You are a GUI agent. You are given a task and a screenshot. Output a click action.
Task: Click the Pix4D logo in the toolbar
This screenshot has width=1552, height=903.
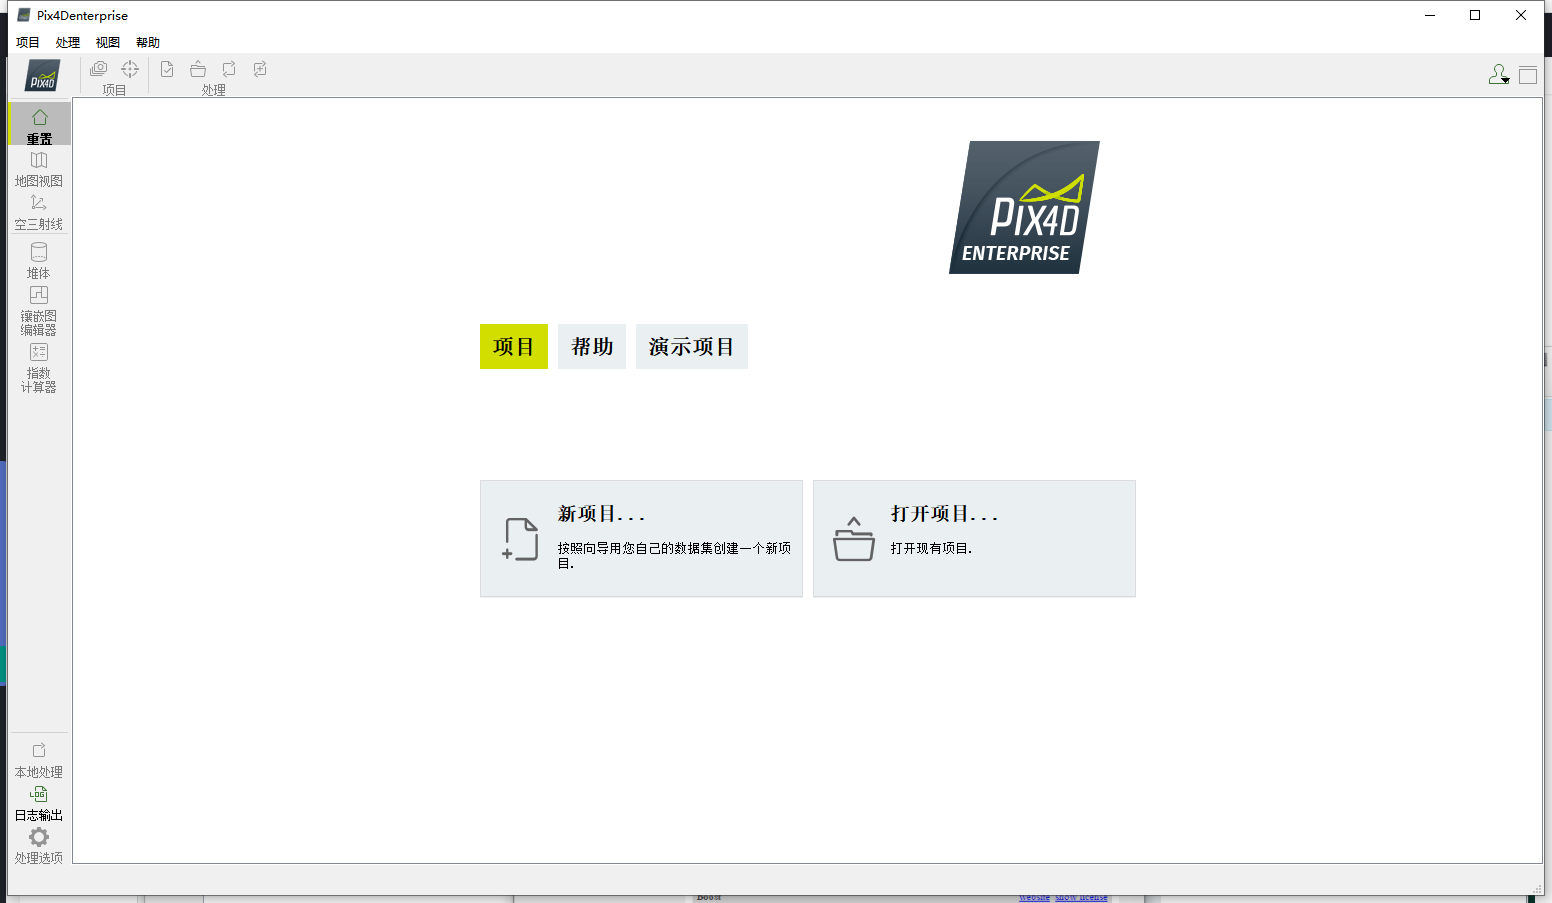[x=42, y=76]
